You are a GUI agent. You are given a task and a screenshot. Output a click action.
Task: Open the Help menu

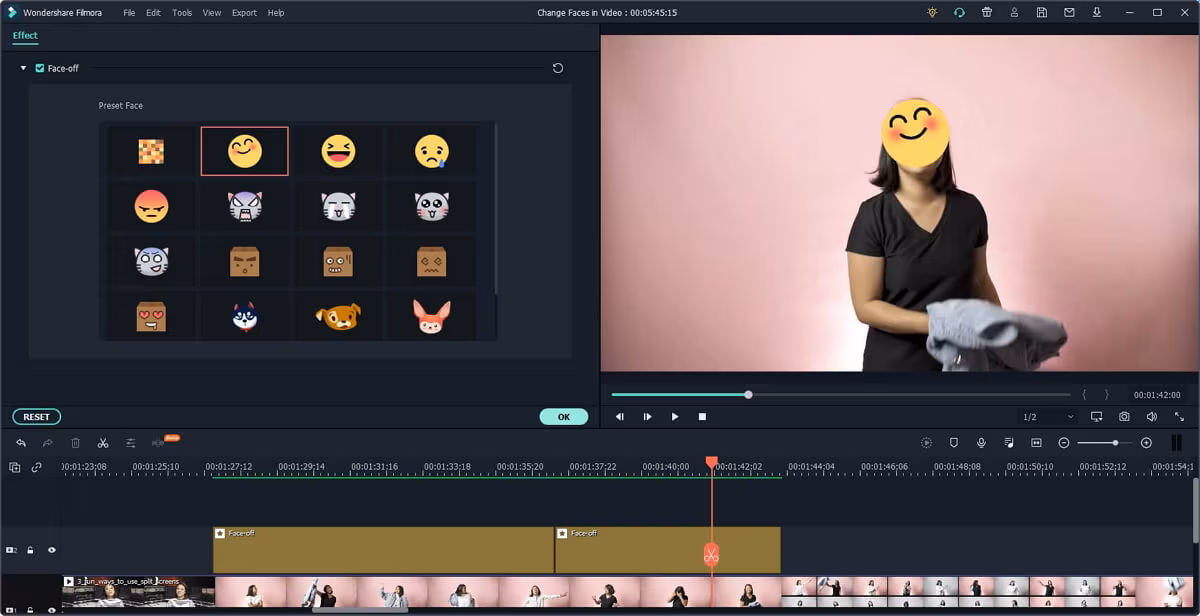pyautogui.click(x=276, y=13)
